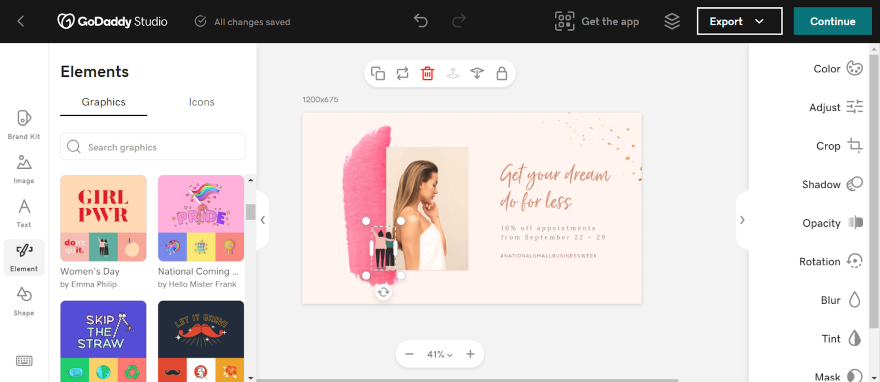This screenshot has height=382, width=880.
Task: Send the selected element backward
Action: [477, 73]
